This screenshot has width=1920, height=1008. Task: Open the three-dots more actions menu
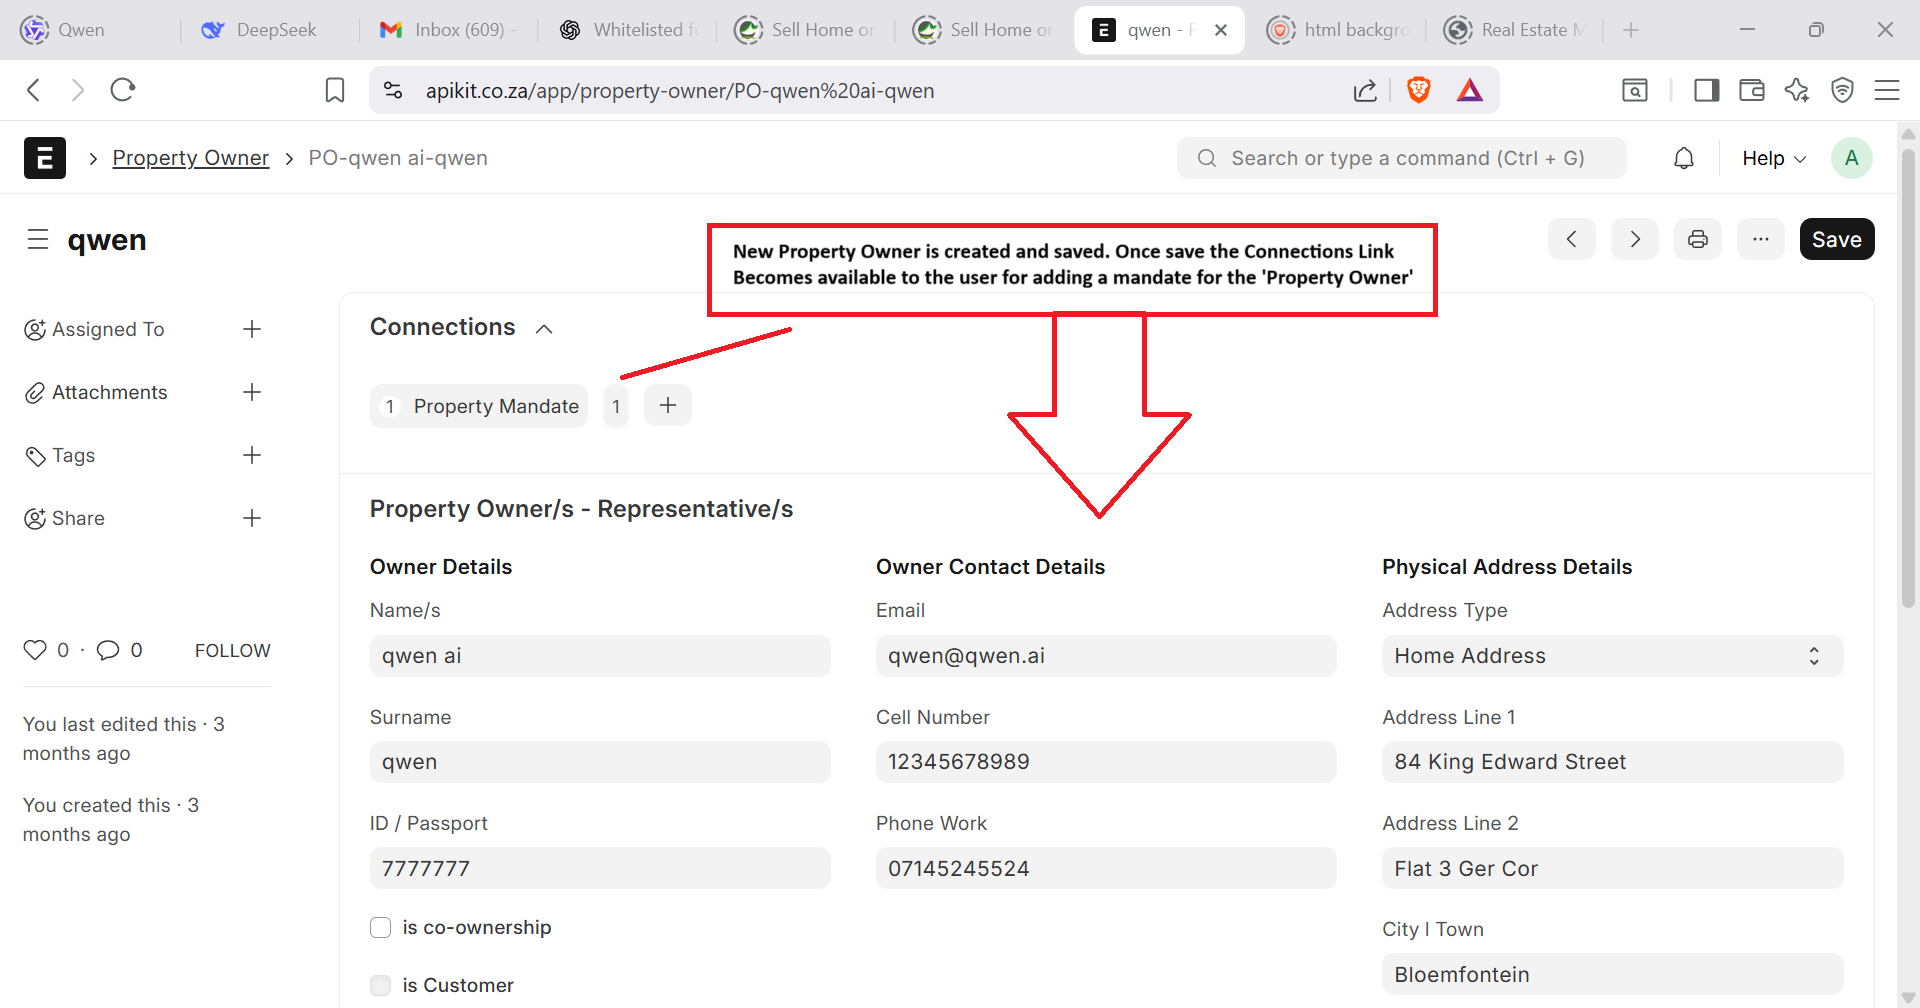(x=1760, y=239)
